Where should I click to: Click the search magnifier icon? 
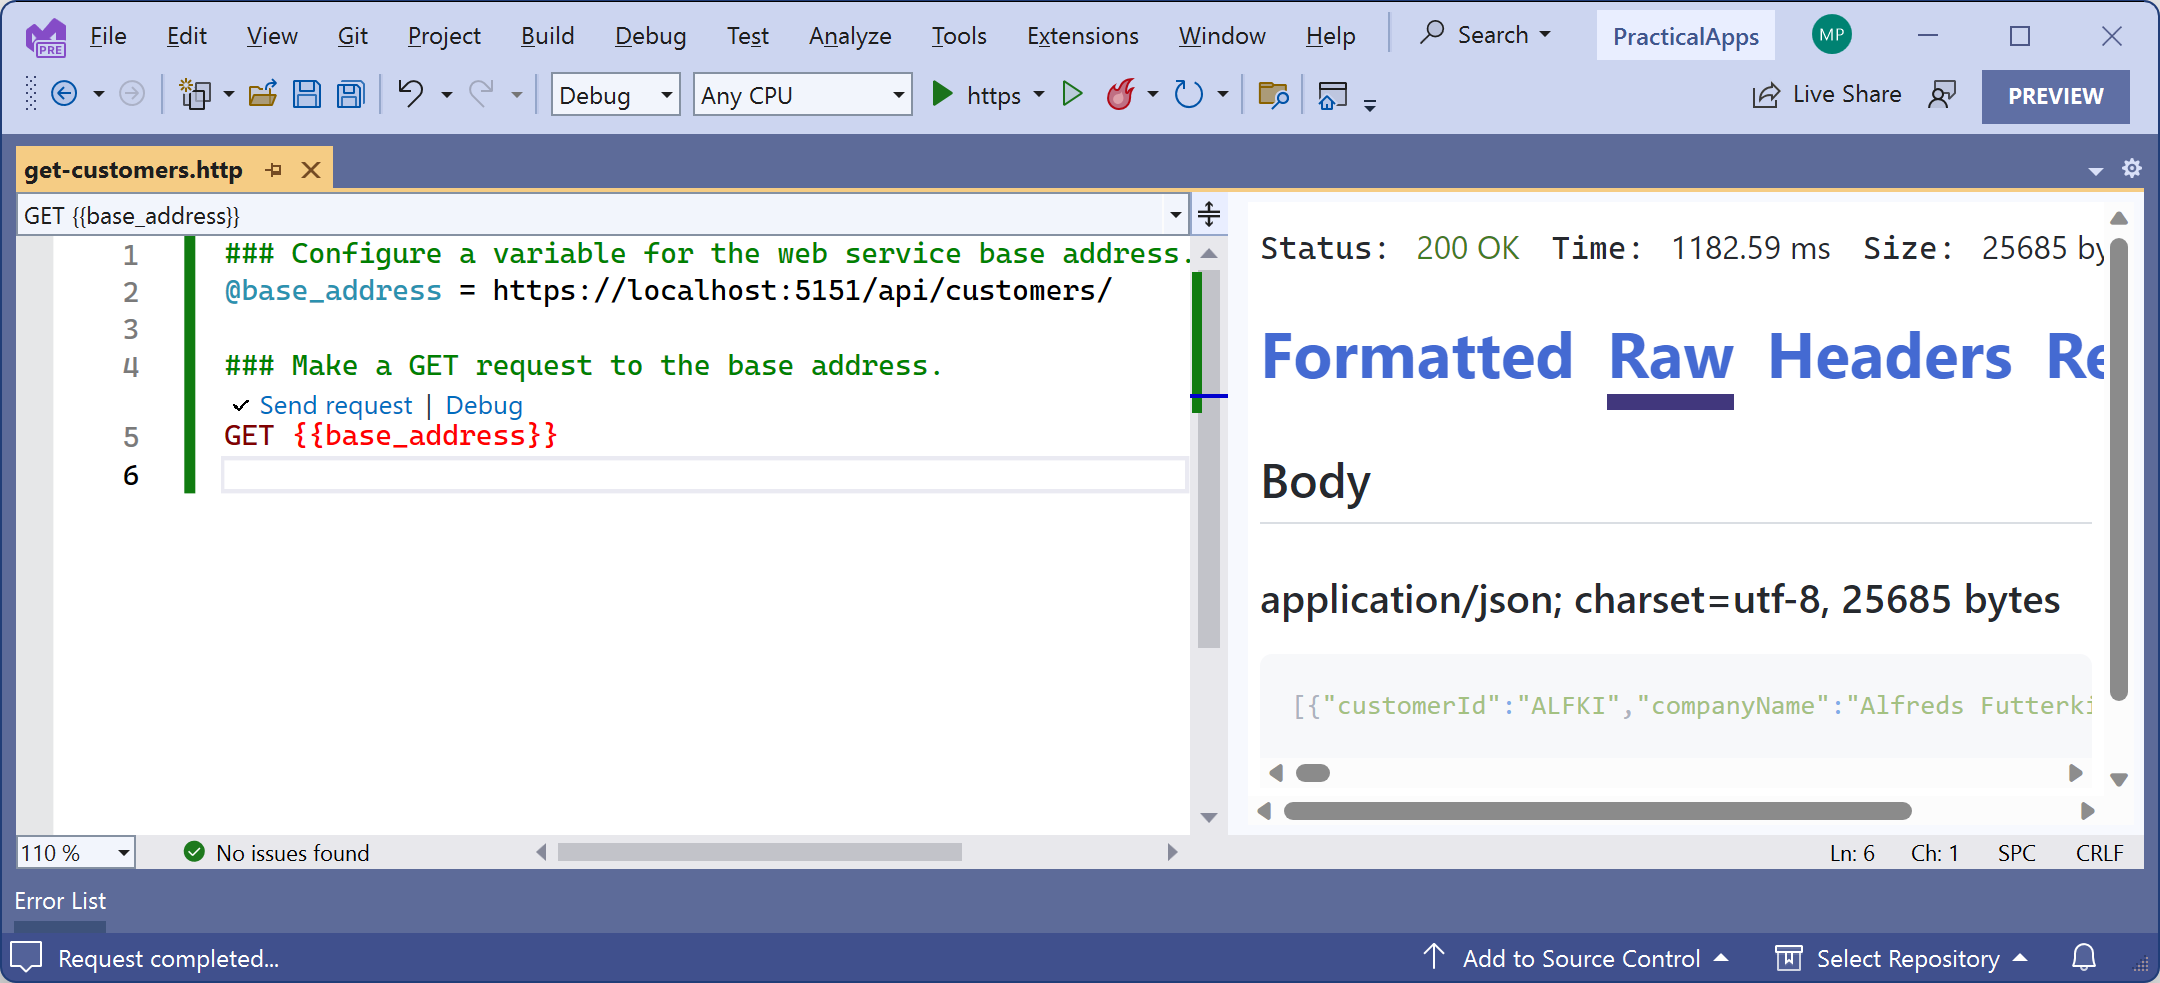[1432, 33]
